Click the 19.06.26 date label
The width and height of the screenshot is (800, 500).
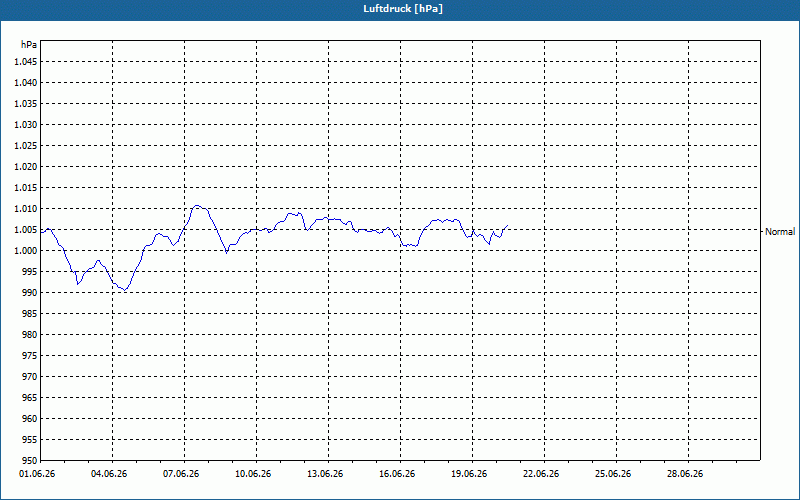coord(469,474)
